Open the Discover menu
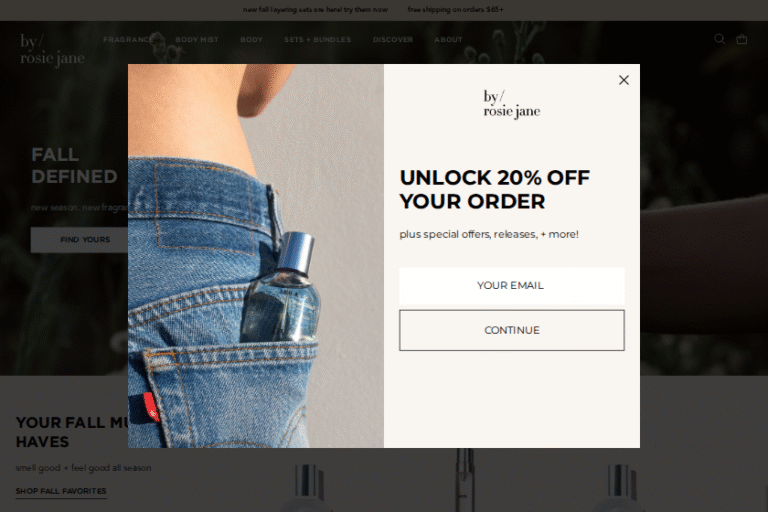This screenshot has height=512, width=768. pyautogui.click(x=393, y=40)
